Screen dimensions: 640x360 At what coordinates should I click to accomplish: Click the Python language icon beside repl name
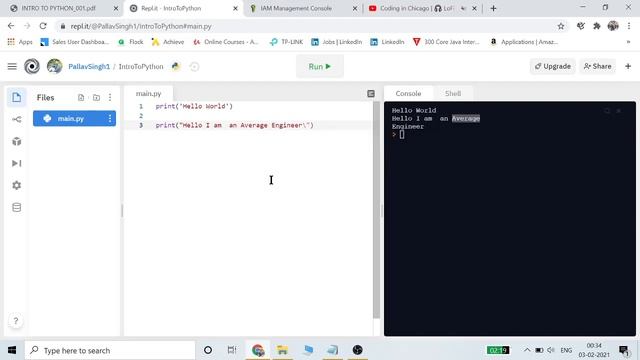click(x=176, y=66)
